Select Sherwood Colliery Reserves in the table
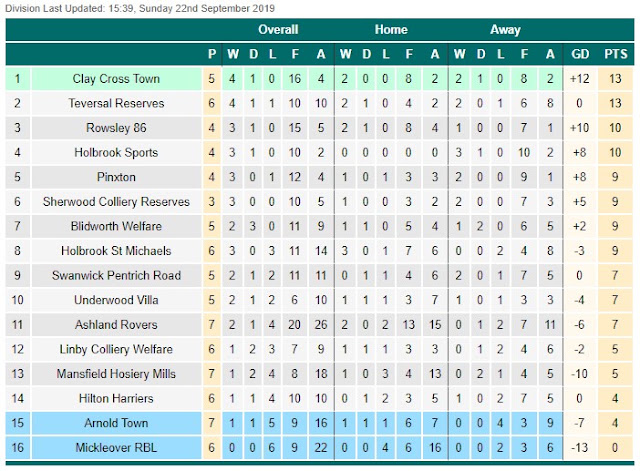 pyautogui.click(x=116, y=202)
